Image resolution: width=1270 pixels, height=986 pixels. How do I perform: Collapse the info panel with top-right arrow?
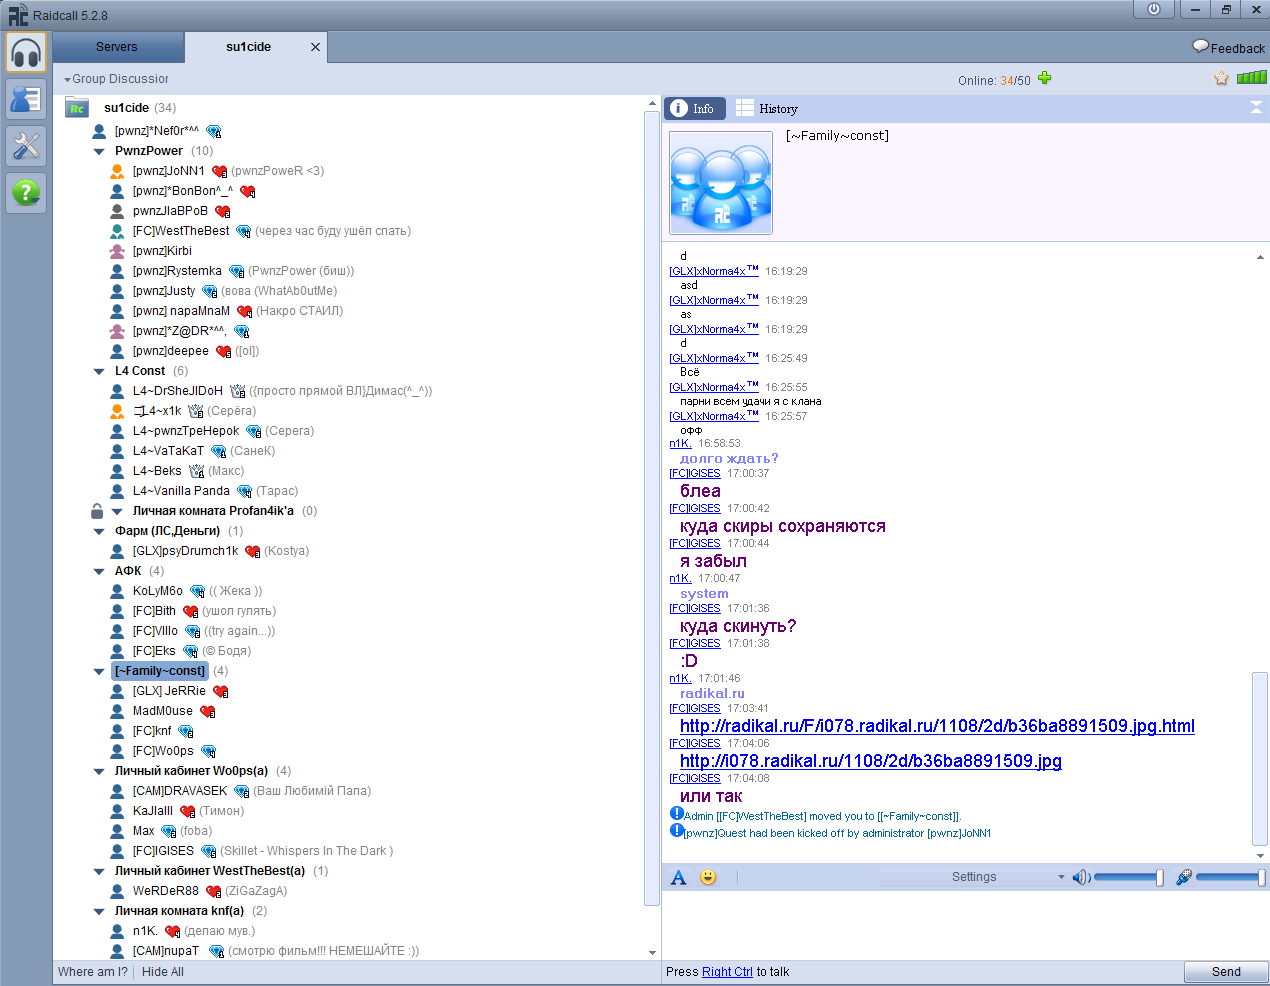click(1256, 108)
